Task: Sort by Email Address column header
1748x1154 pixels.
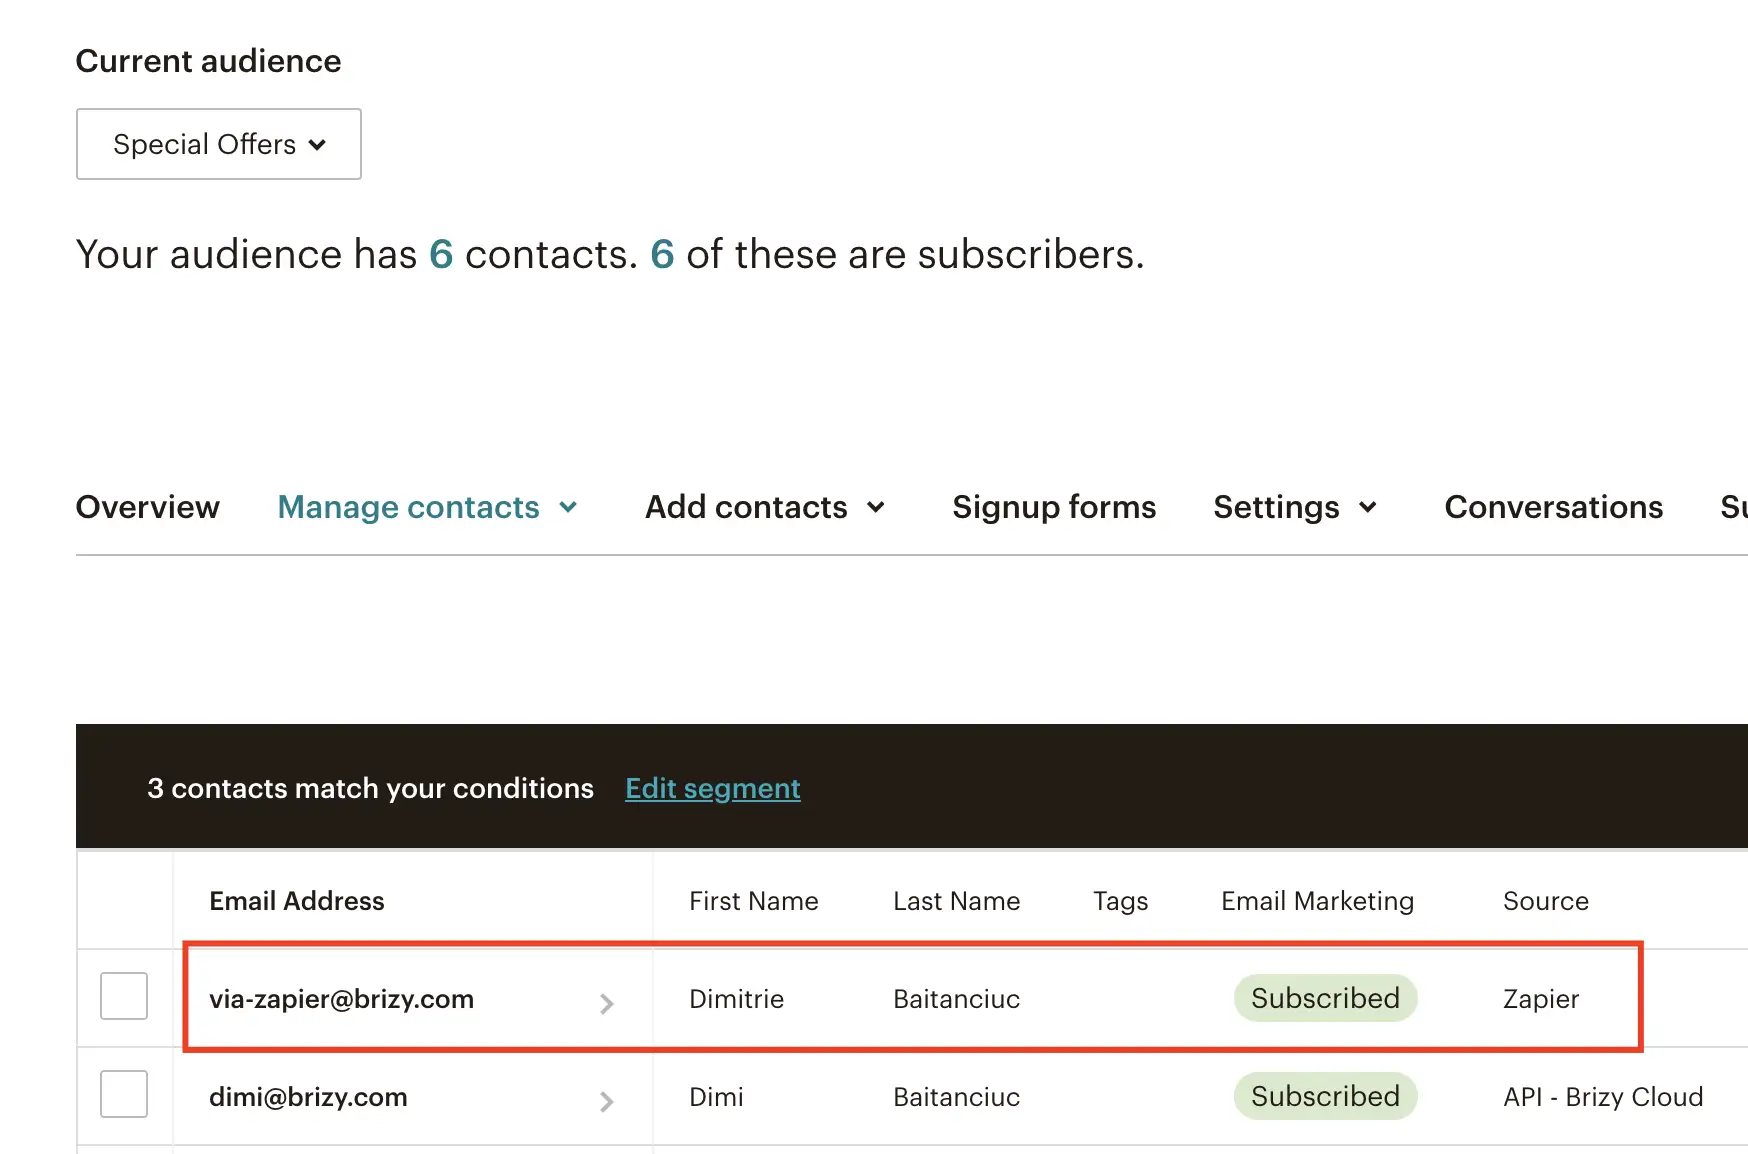Action: click(x=296, y=901)
